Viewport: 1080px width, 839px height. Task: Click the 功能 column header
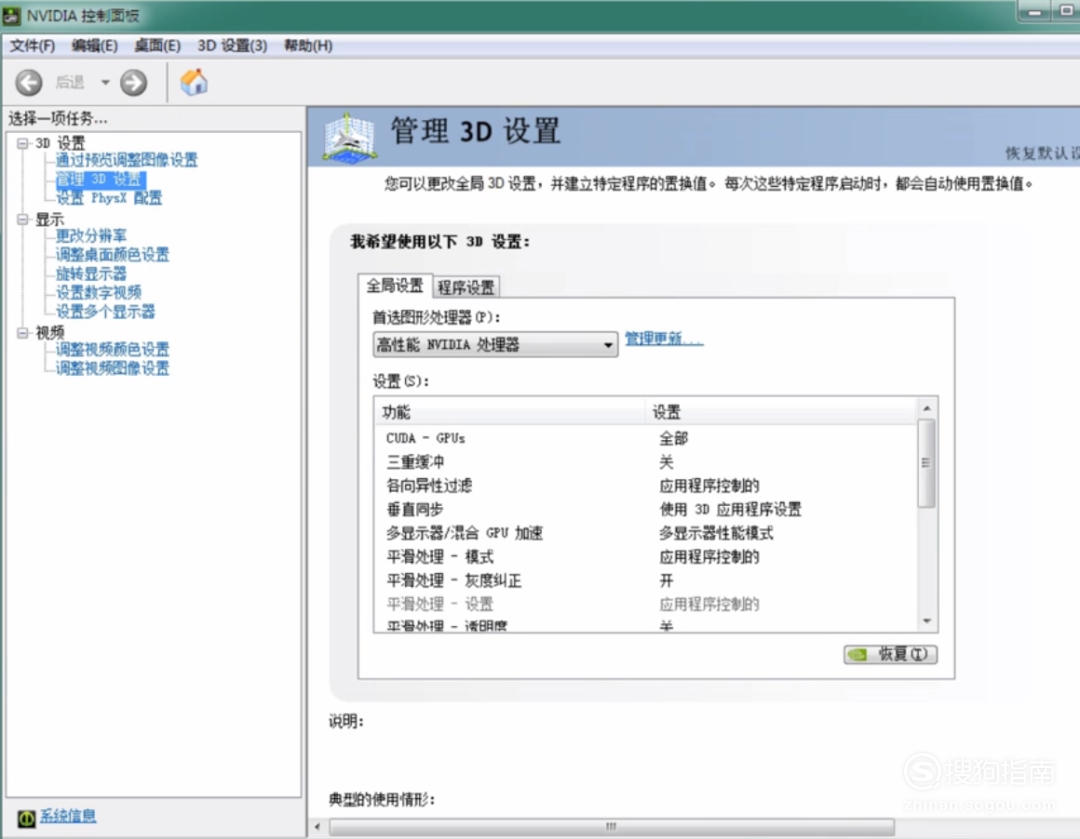pyautogui.click(x=510, y=412)
